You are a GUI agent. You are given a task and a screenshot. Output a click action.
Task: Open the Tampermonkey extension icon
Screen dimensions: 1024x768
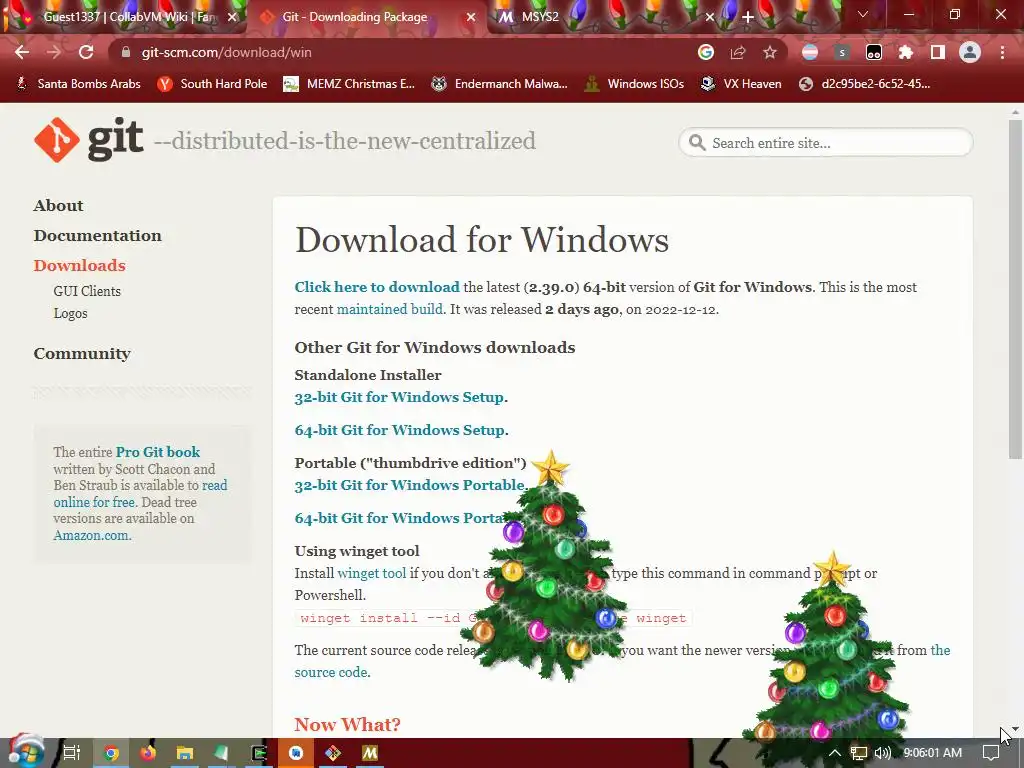(874, 52)
